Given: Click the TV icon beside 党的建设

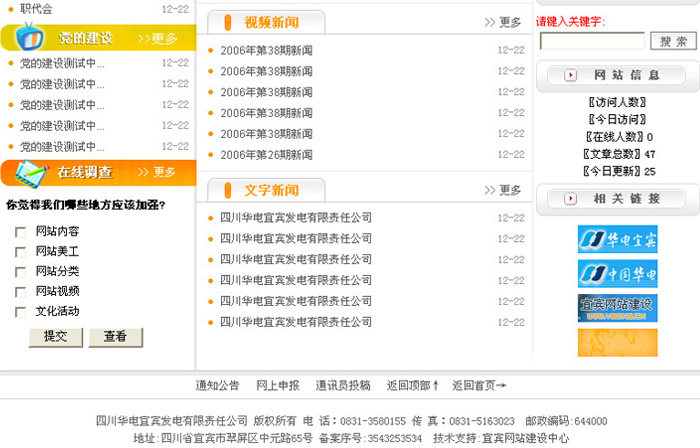Looking at the screenshot, I should tap(27, 37).
